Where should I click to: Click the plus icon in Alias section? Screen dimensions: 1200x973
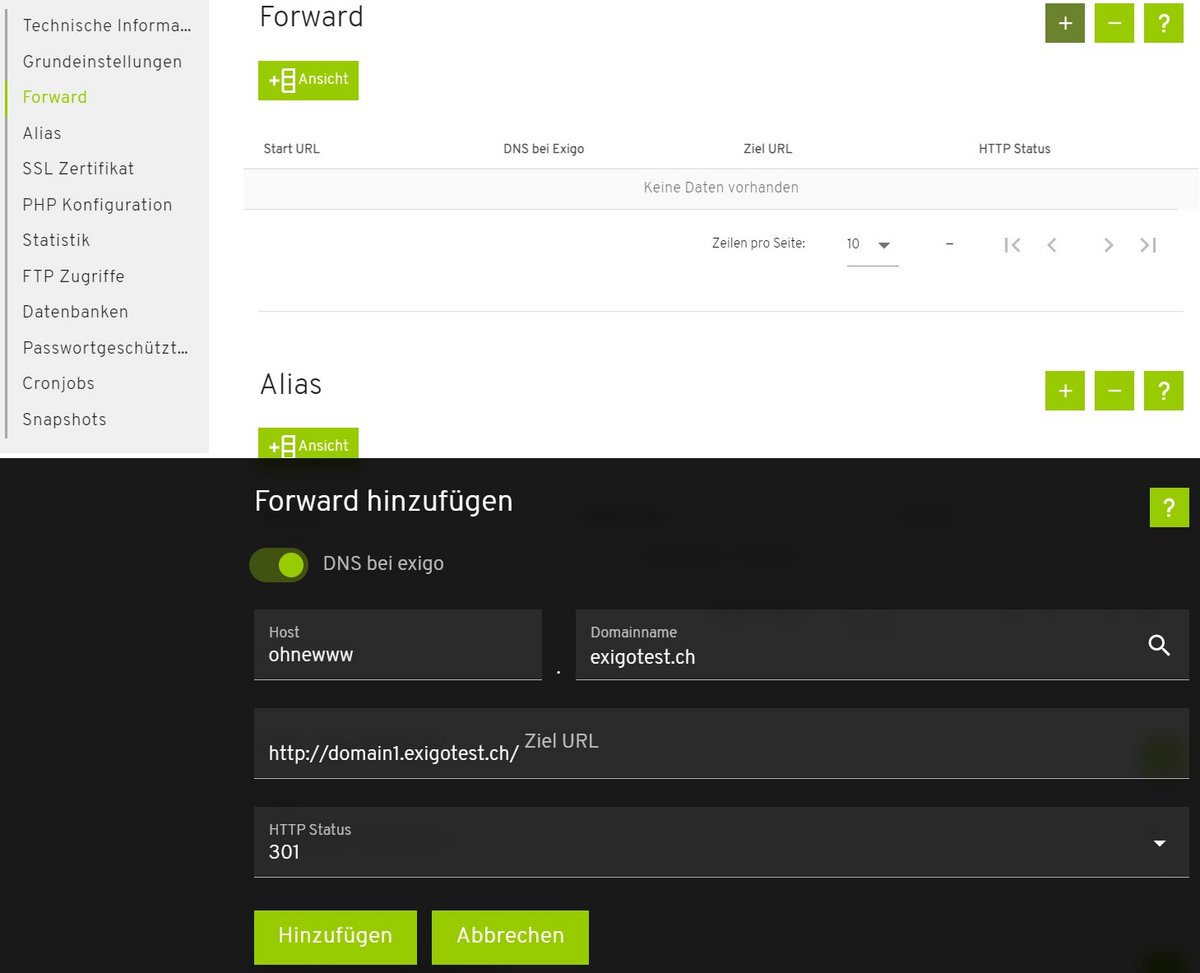click(x=1064, y=391)
